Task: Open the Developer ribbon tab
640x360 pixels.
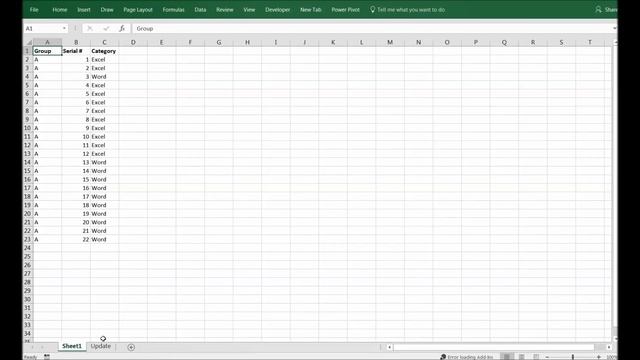Action: pos(278,9)
